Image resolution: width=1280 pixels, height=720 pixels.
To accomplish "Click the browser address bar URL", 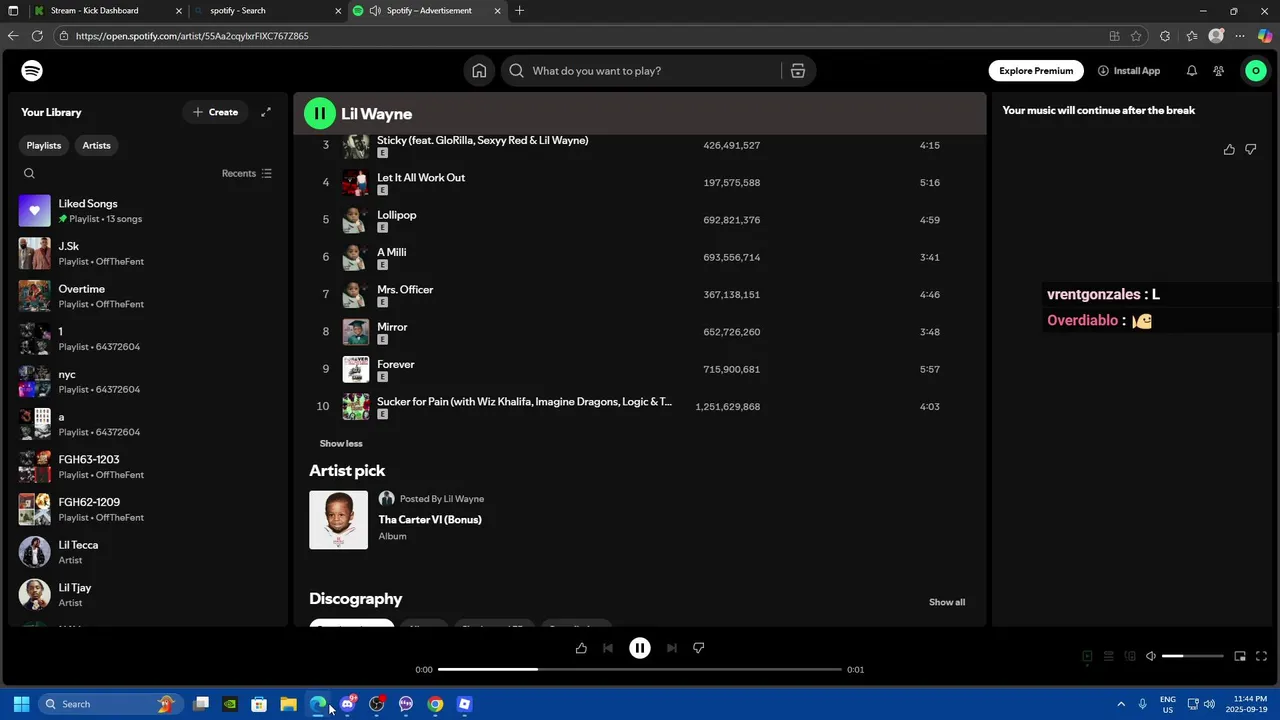I will pyautogui.click(x=192, y=36).
